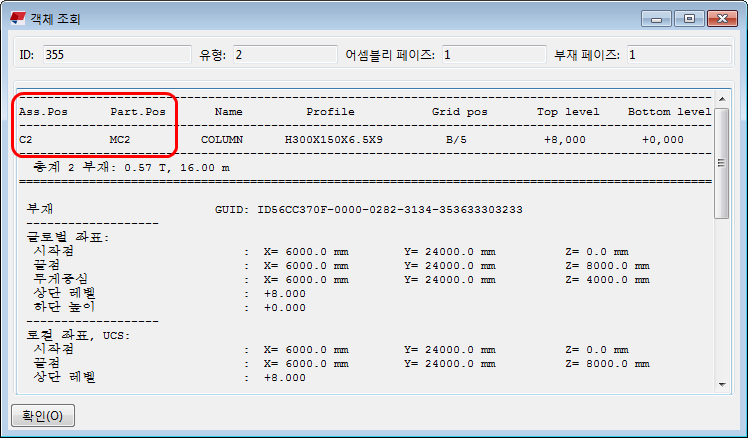Minimize the 객체 조회 window
This screenshot has height=438, width=748.
tap(657, 18)
